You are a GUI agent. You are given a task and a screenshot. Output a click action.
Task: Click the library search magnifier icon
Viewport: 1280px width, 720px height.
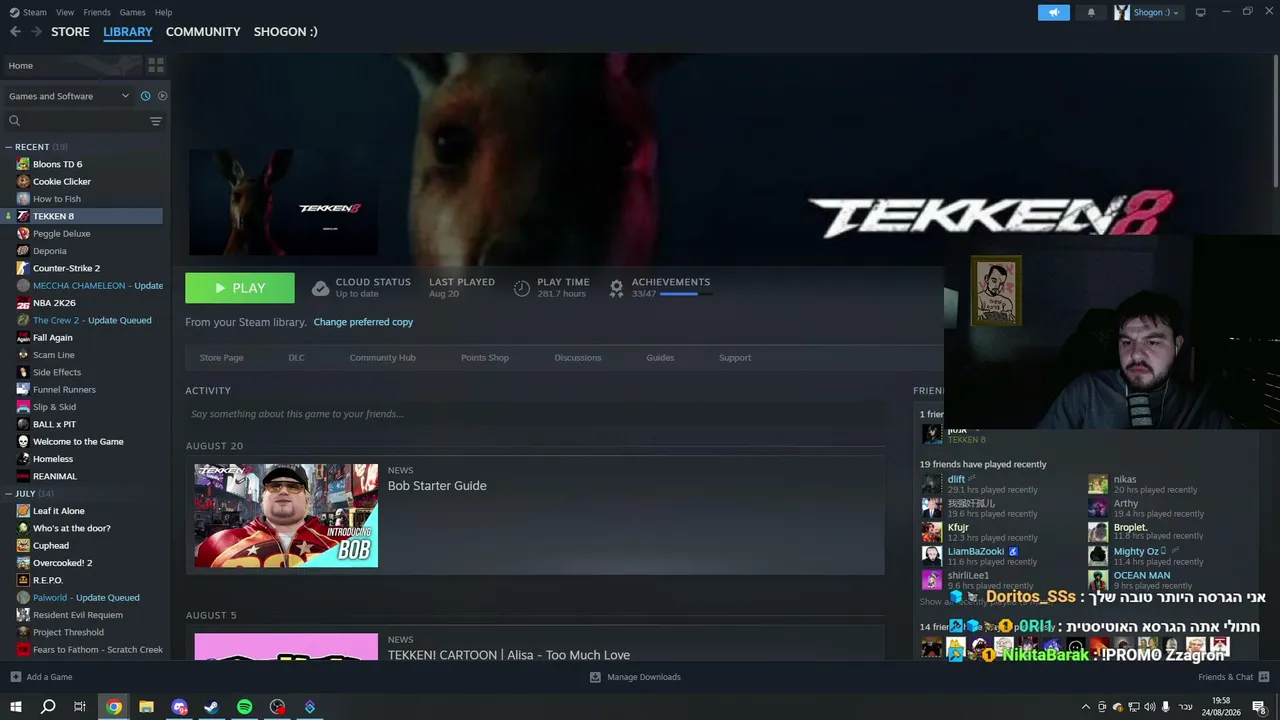[14, 121]
